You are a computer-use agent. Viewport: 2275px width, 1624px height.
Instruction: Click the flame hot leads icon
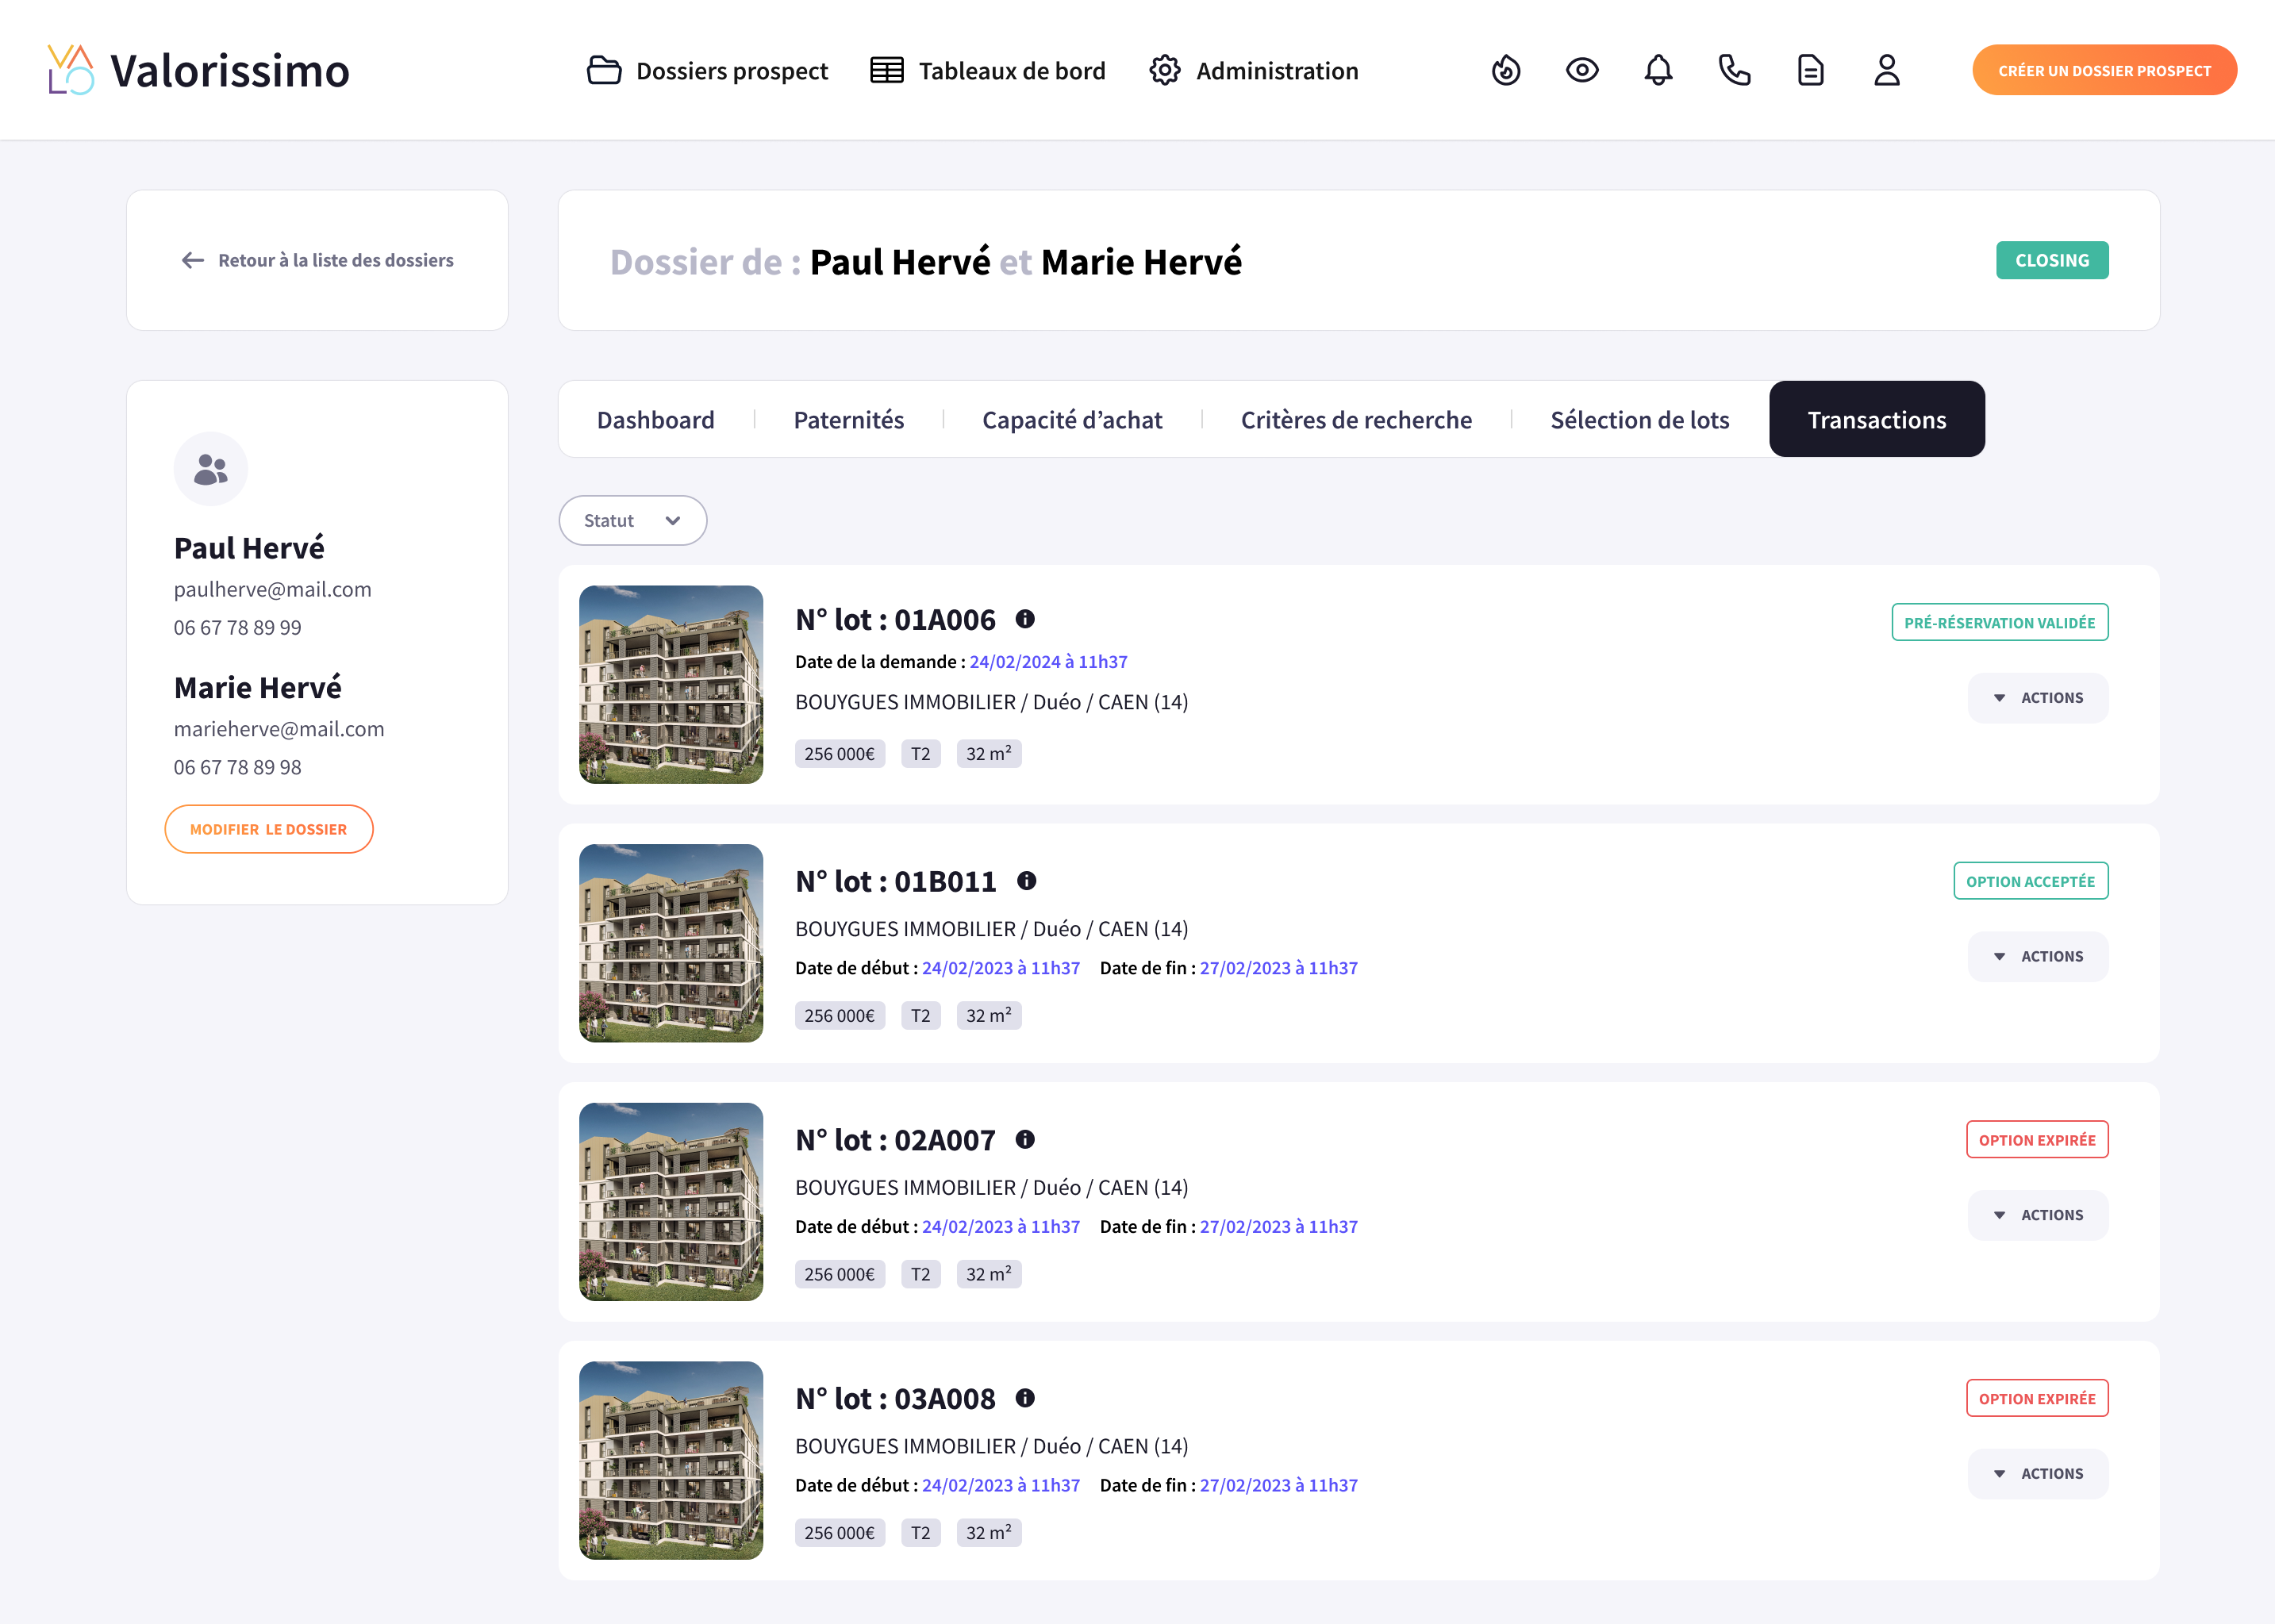(1506, 70)
